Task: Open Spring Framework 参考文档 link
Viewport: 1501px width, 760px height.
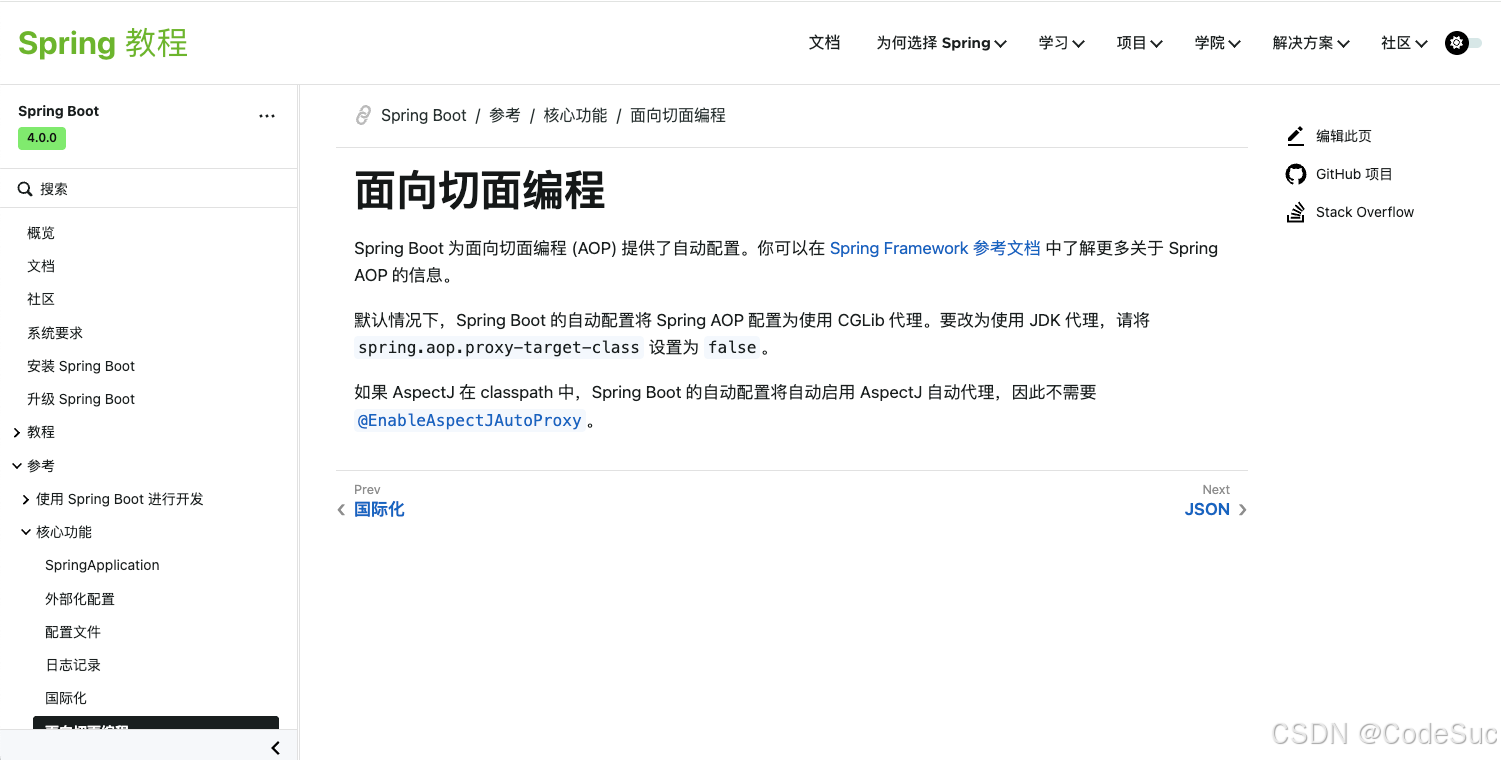Action: click(935, 248)
